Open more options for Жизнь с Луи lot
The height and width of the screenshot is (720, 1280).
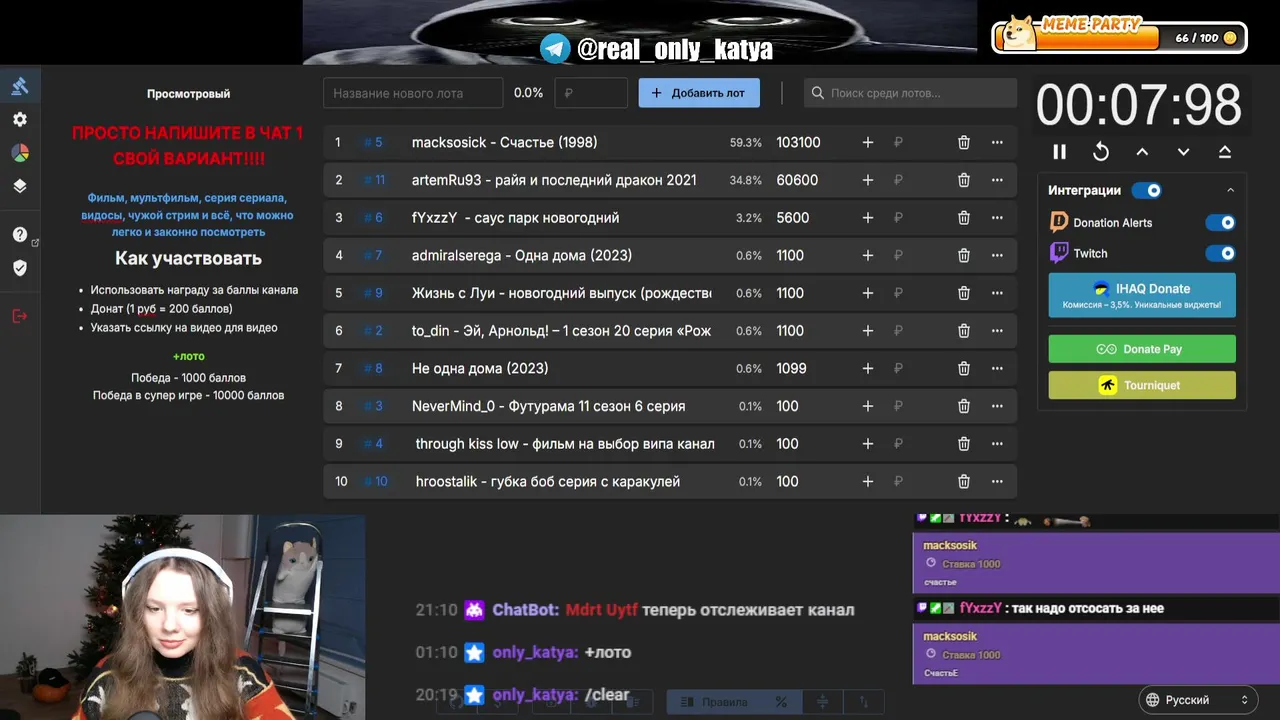click(x=997, y=293)
